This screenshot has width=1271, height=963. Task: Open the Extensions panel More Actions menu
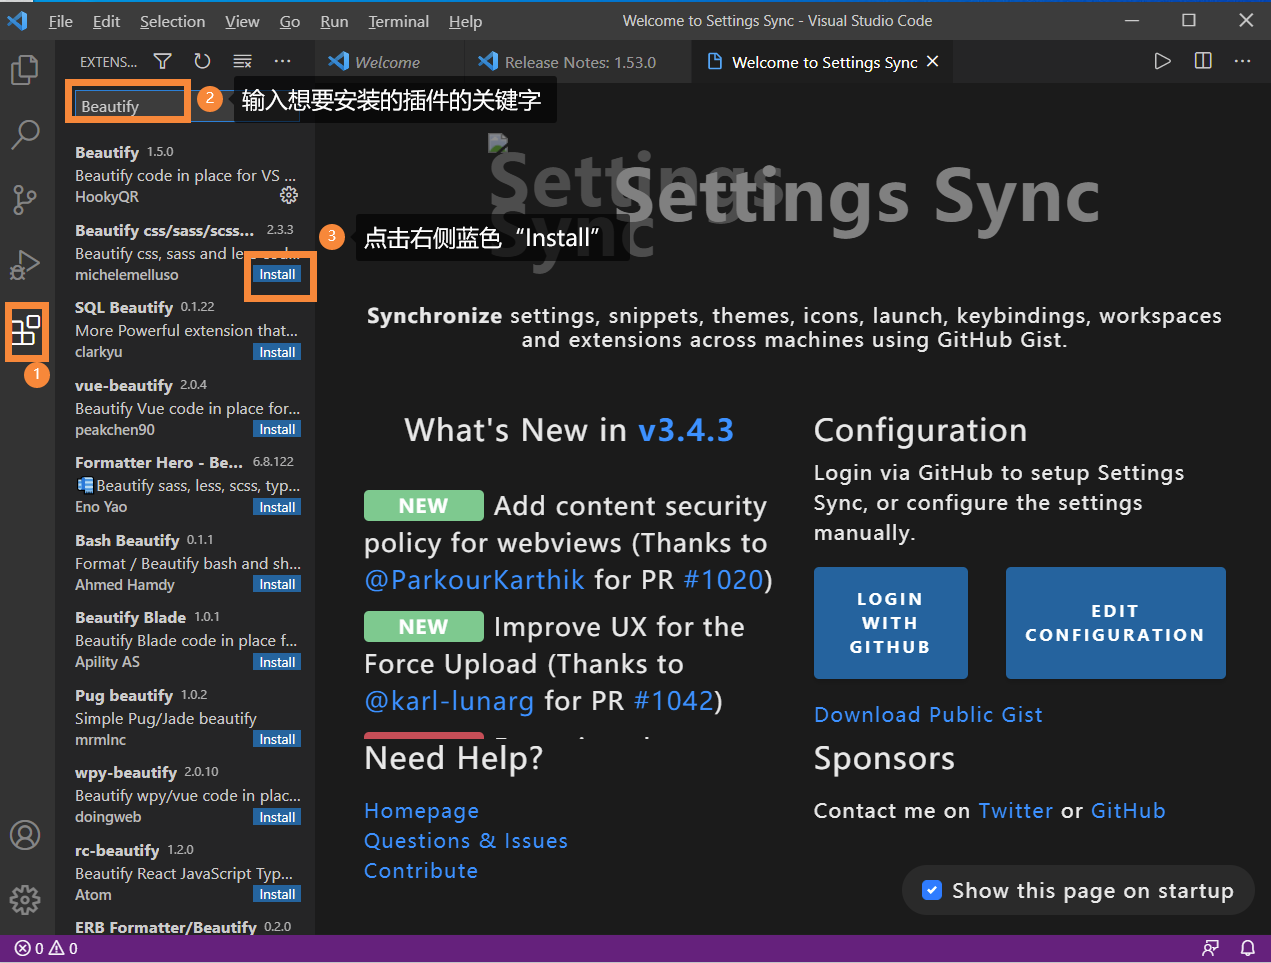pos(282,61)
